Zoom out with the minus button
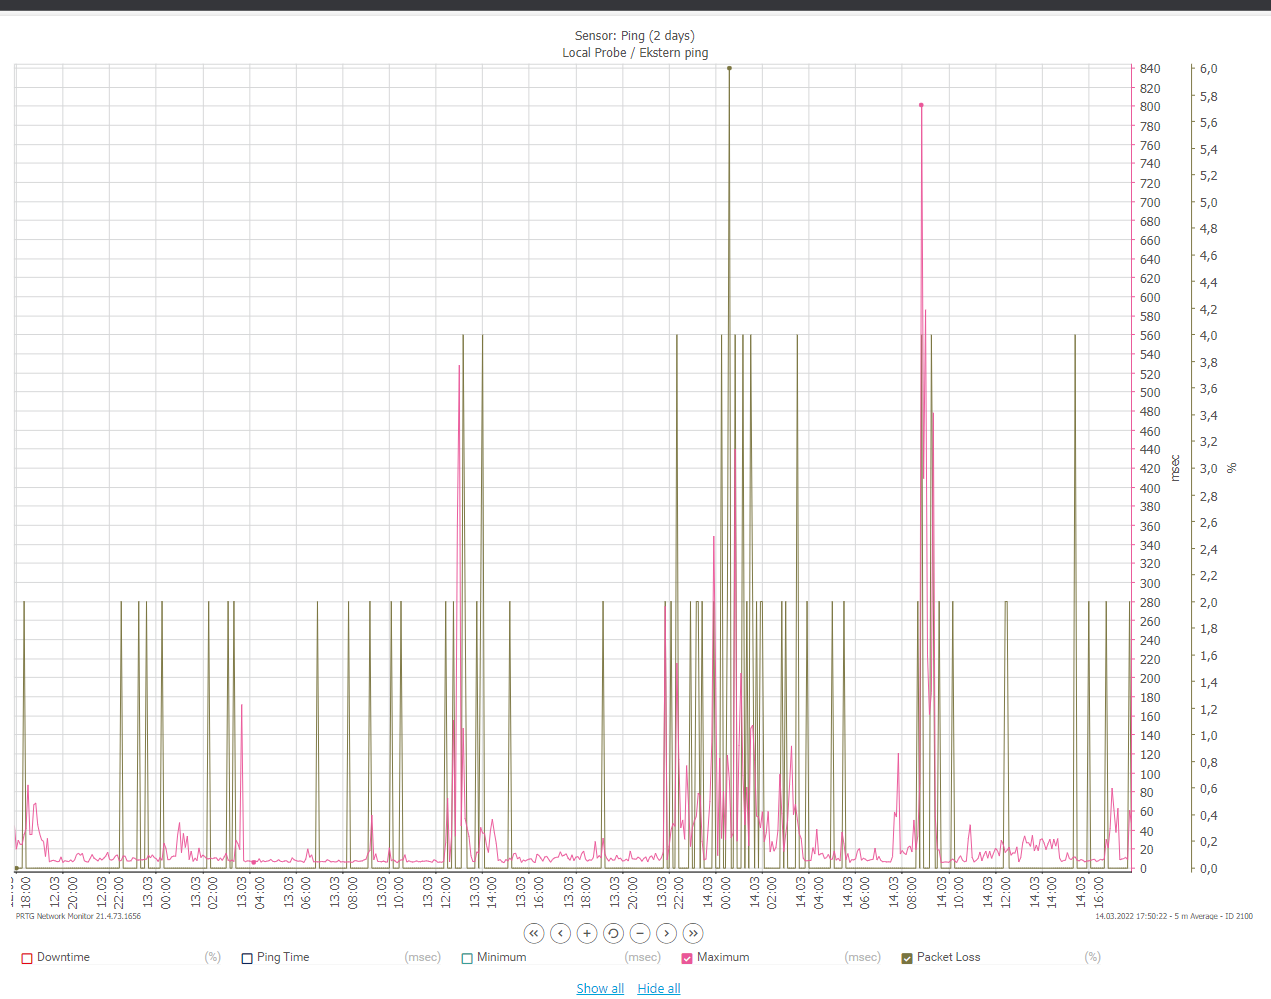This screenshot has height=999, width=1271. (640, 933)
